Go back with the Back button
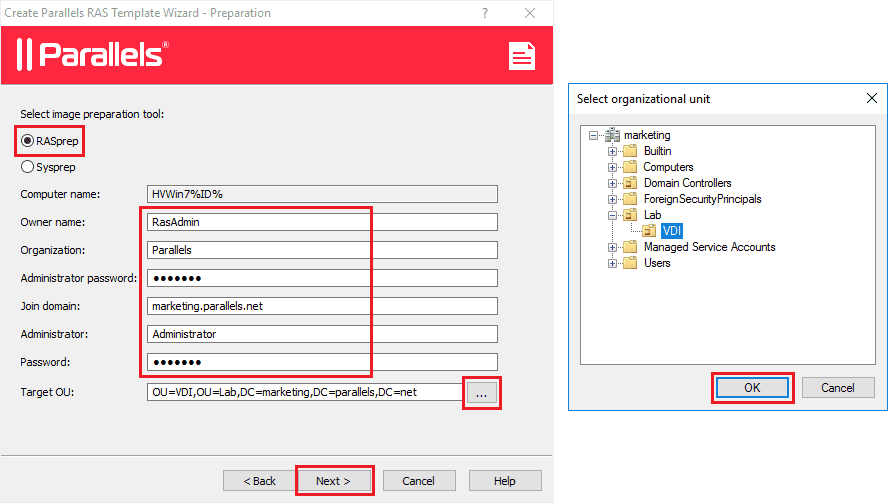 (259, 481)
